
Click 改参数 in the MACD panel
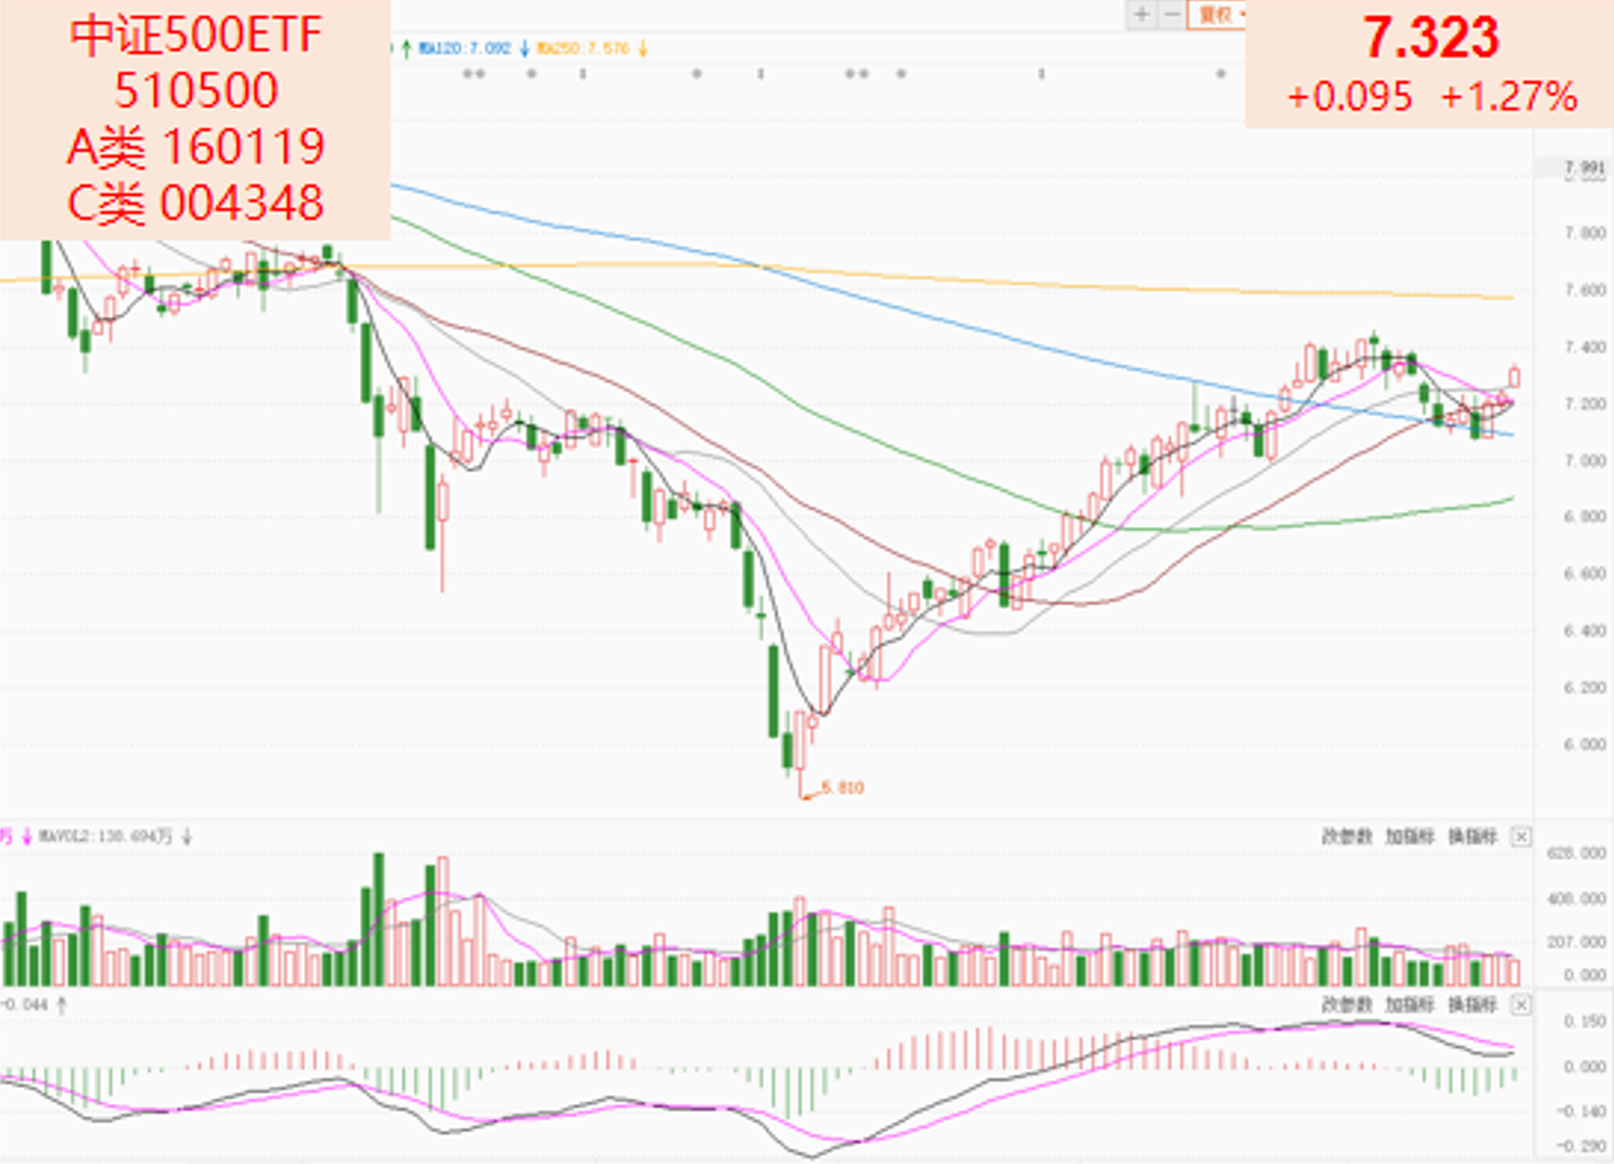(x=1347, y=1004)
